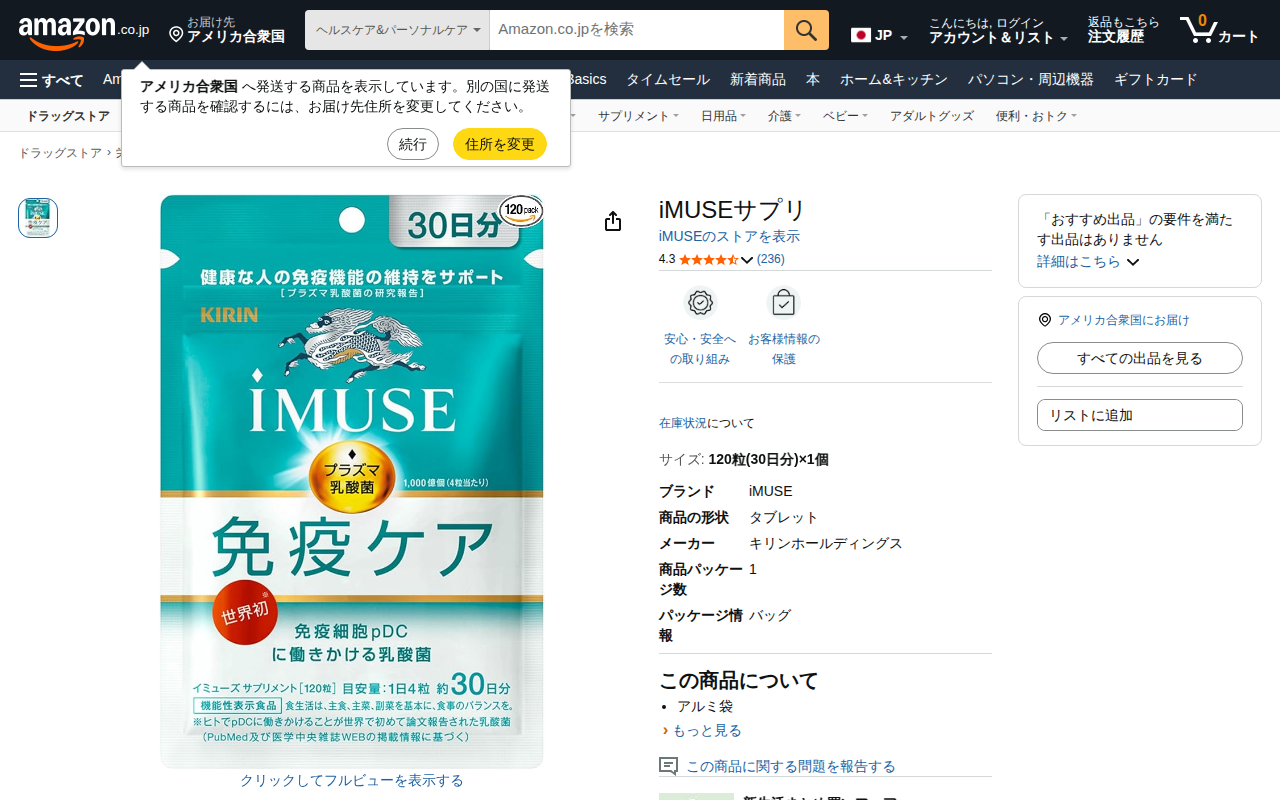
Task: Click the main iMUSE product image
Action: coord(352,481)
